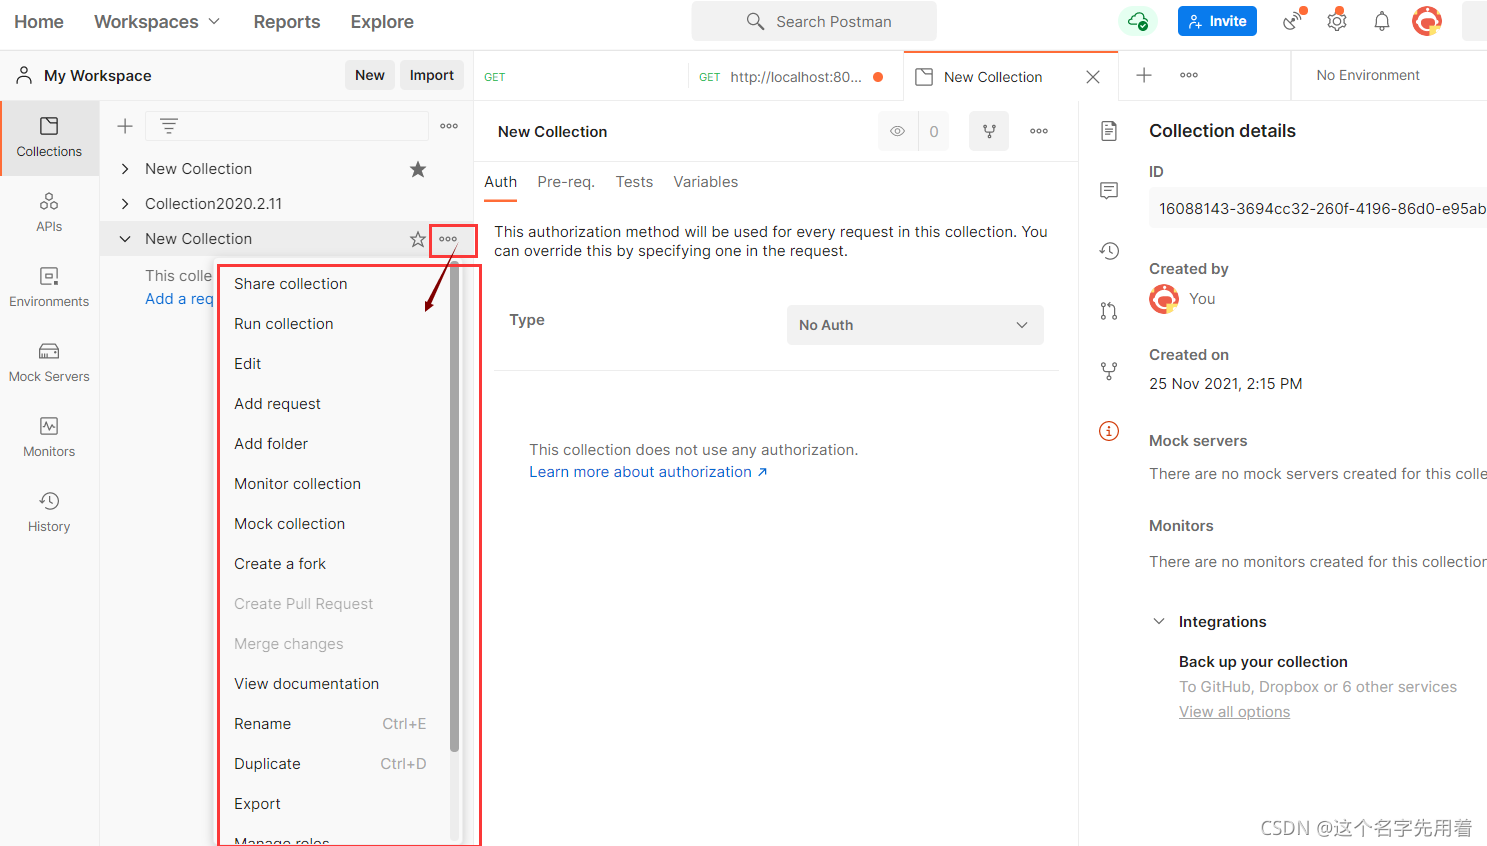
Task: Open the History sidebar section
Action: [49, 512]
